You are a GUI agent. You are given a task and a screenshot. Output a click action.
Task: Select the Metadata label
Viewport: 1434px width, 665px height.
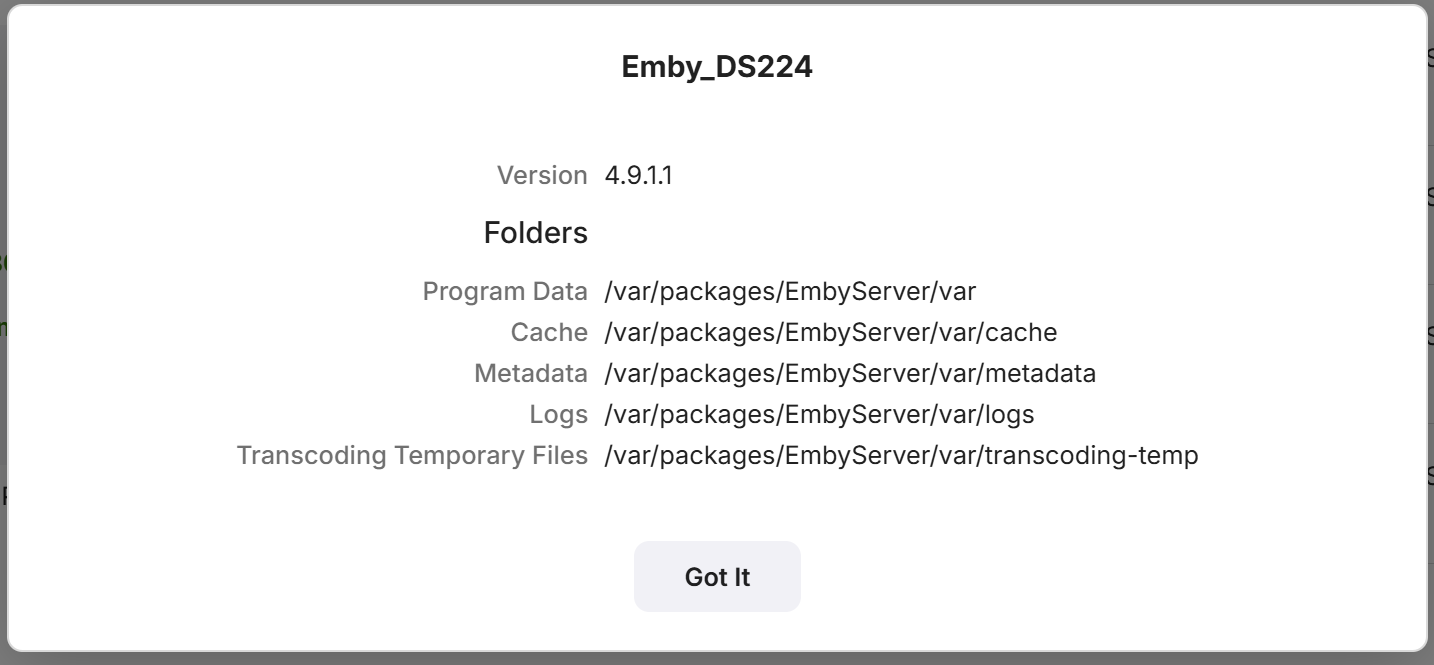(x=531, y=373)
